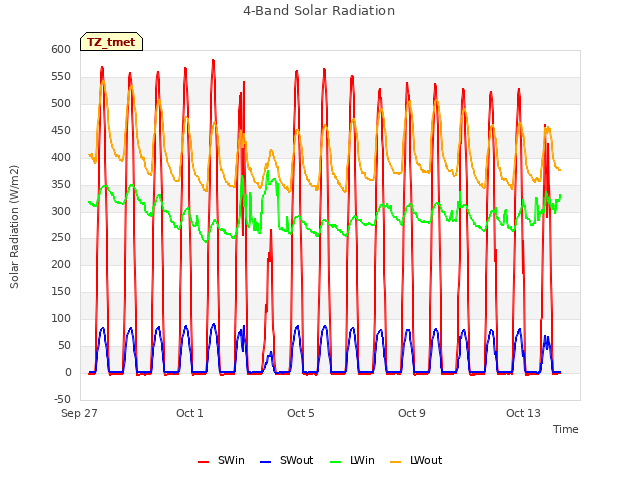Screen dimensions: 640x480
Task: Click the Oct 5 x-axis tick label
Action: tap(301, 413)
